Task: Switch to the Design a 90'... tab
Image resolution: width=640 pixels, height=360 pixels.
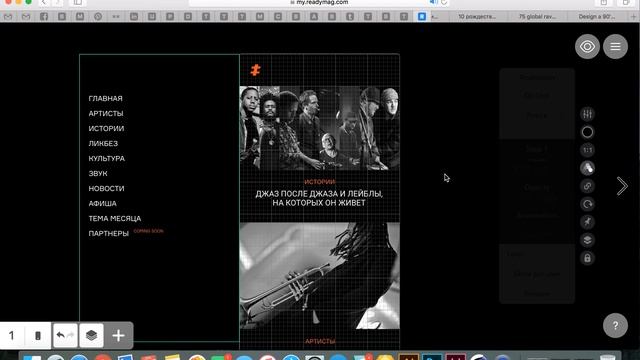Action: (597, 17)
